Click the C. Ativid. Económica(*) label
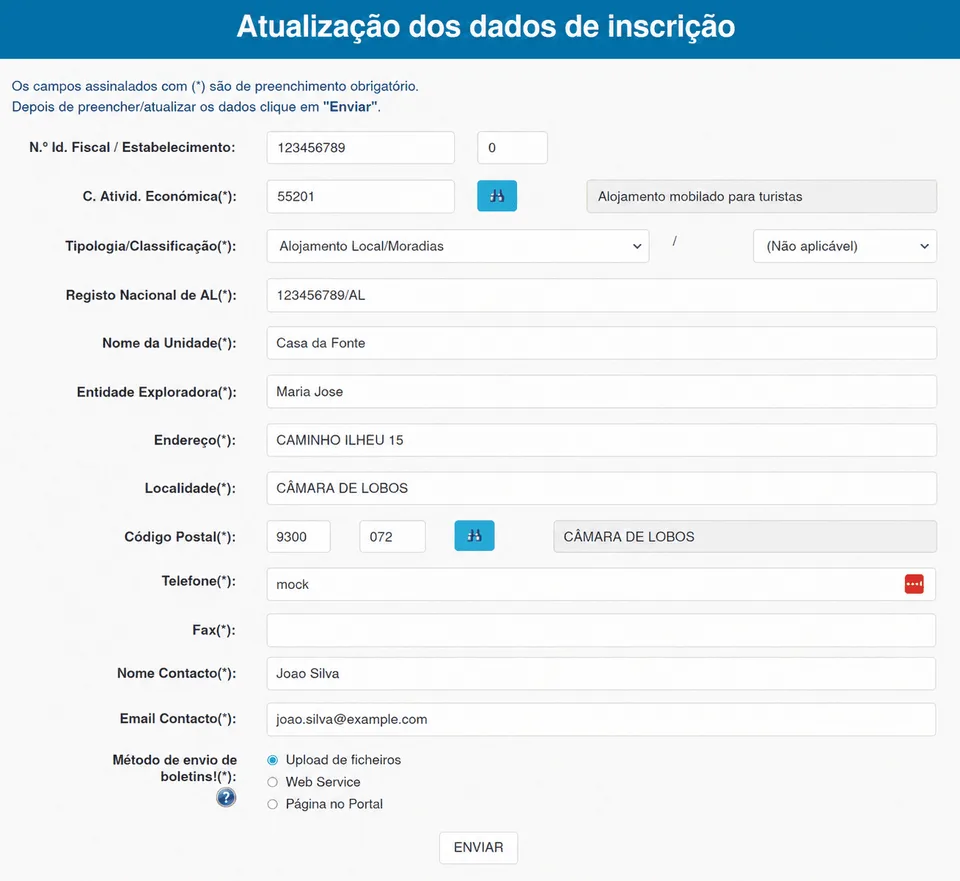The width and height of the screenshot is (960, 881). point(159,197)
